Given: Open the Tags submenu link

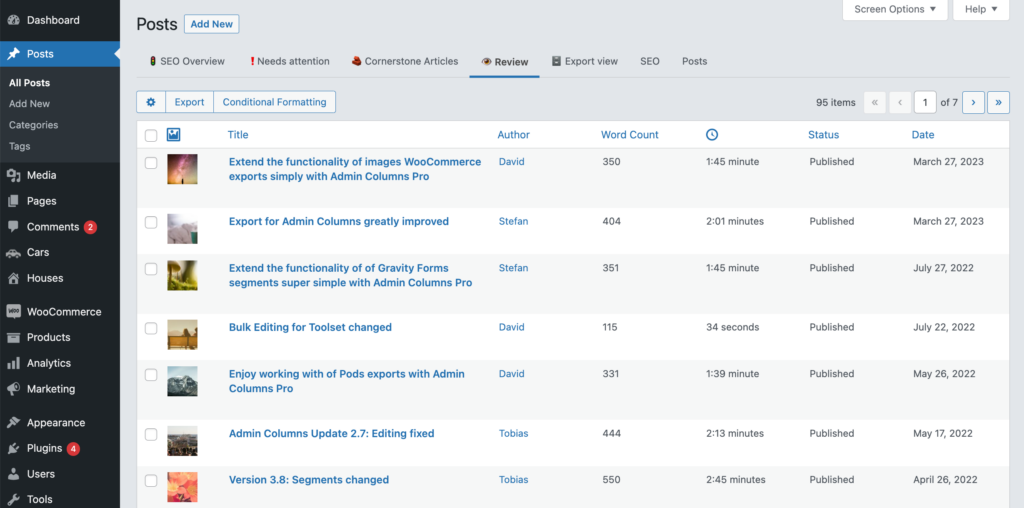Looking at the screenshot, I should 20,146.
